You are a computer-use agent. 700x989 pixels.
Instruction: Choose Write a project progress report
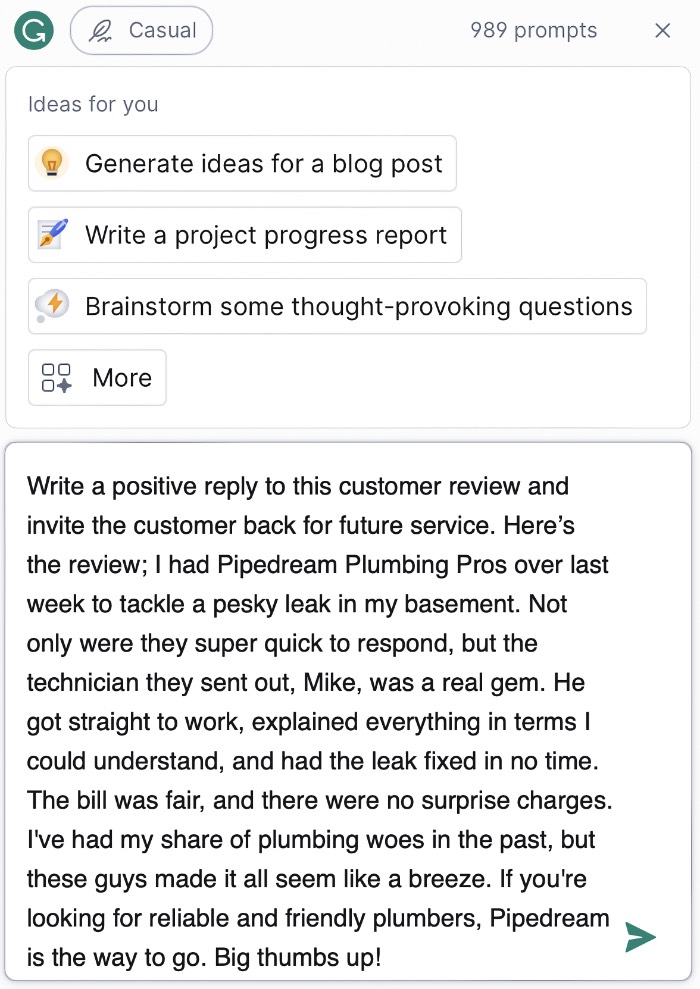click(244, 234)
